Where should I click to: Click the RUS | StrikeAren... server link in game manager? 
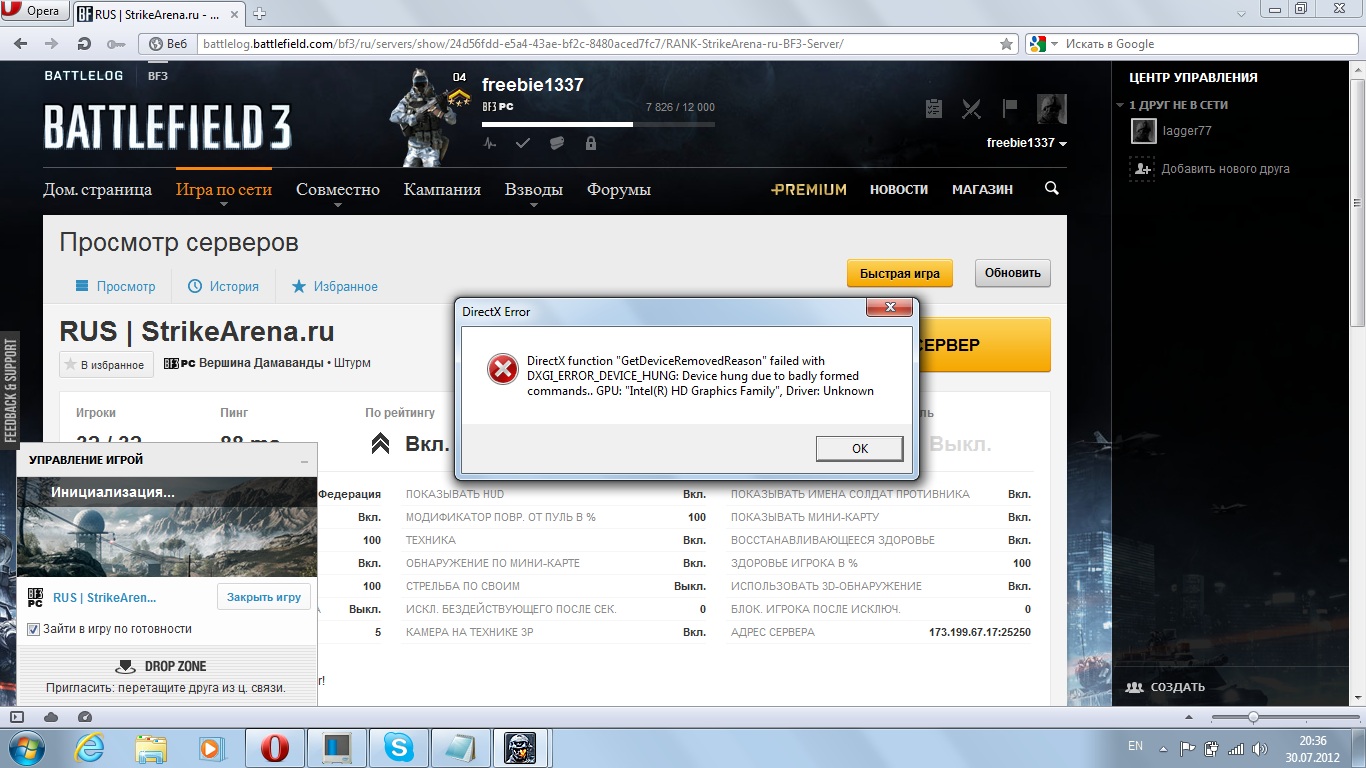click(x=105, y=598)
